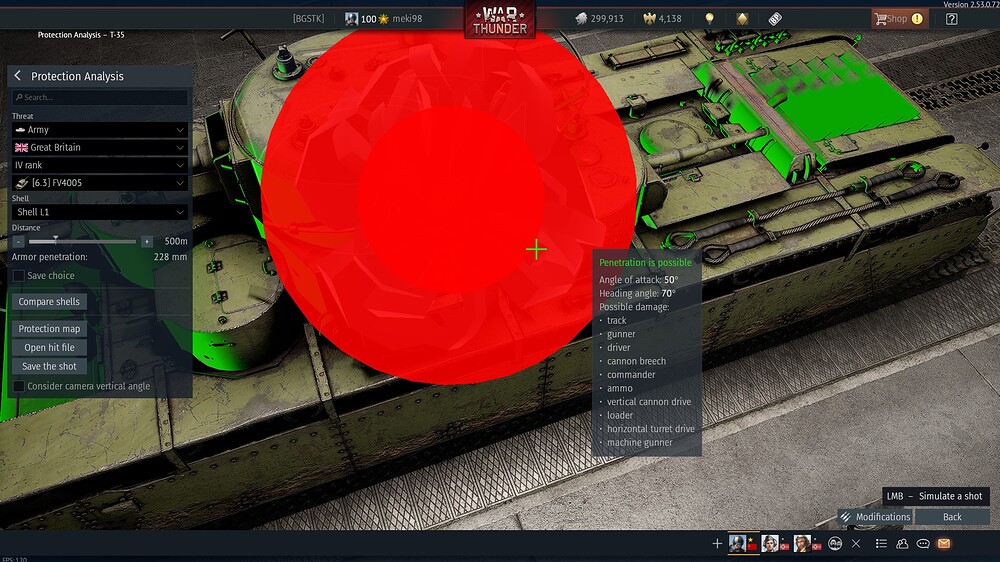
Task: Expand the Shell L1 dropdown
Action: coord(99,212)
